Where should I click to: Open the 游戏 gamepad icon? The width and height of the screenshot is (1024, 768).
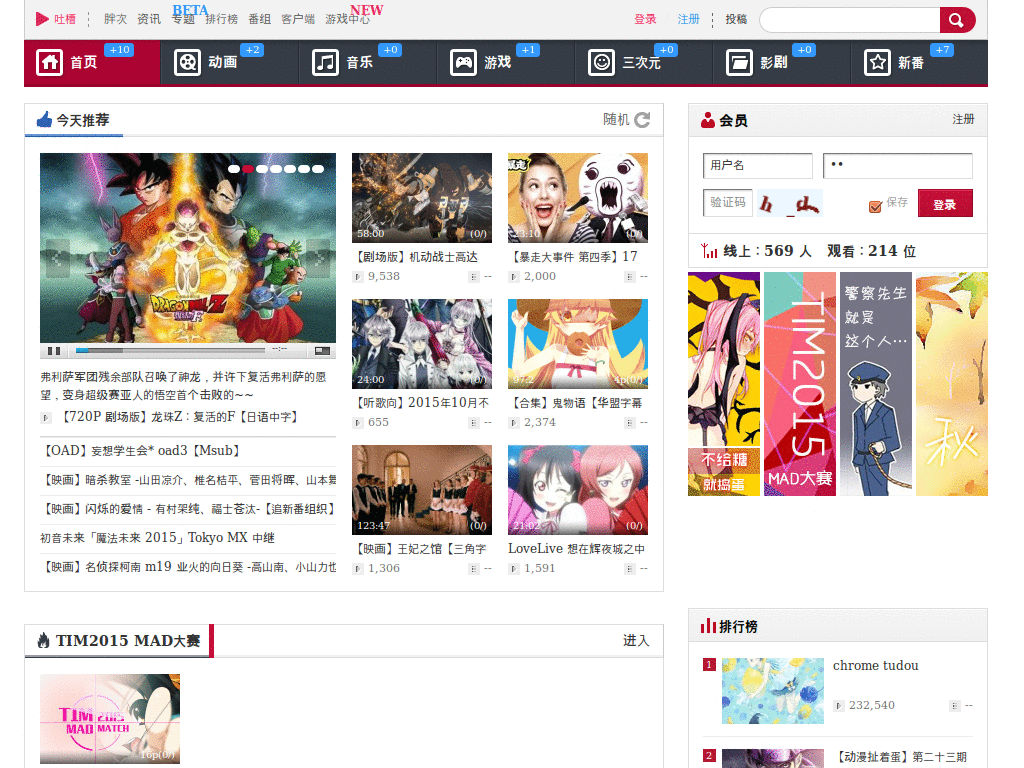point(464,63)
